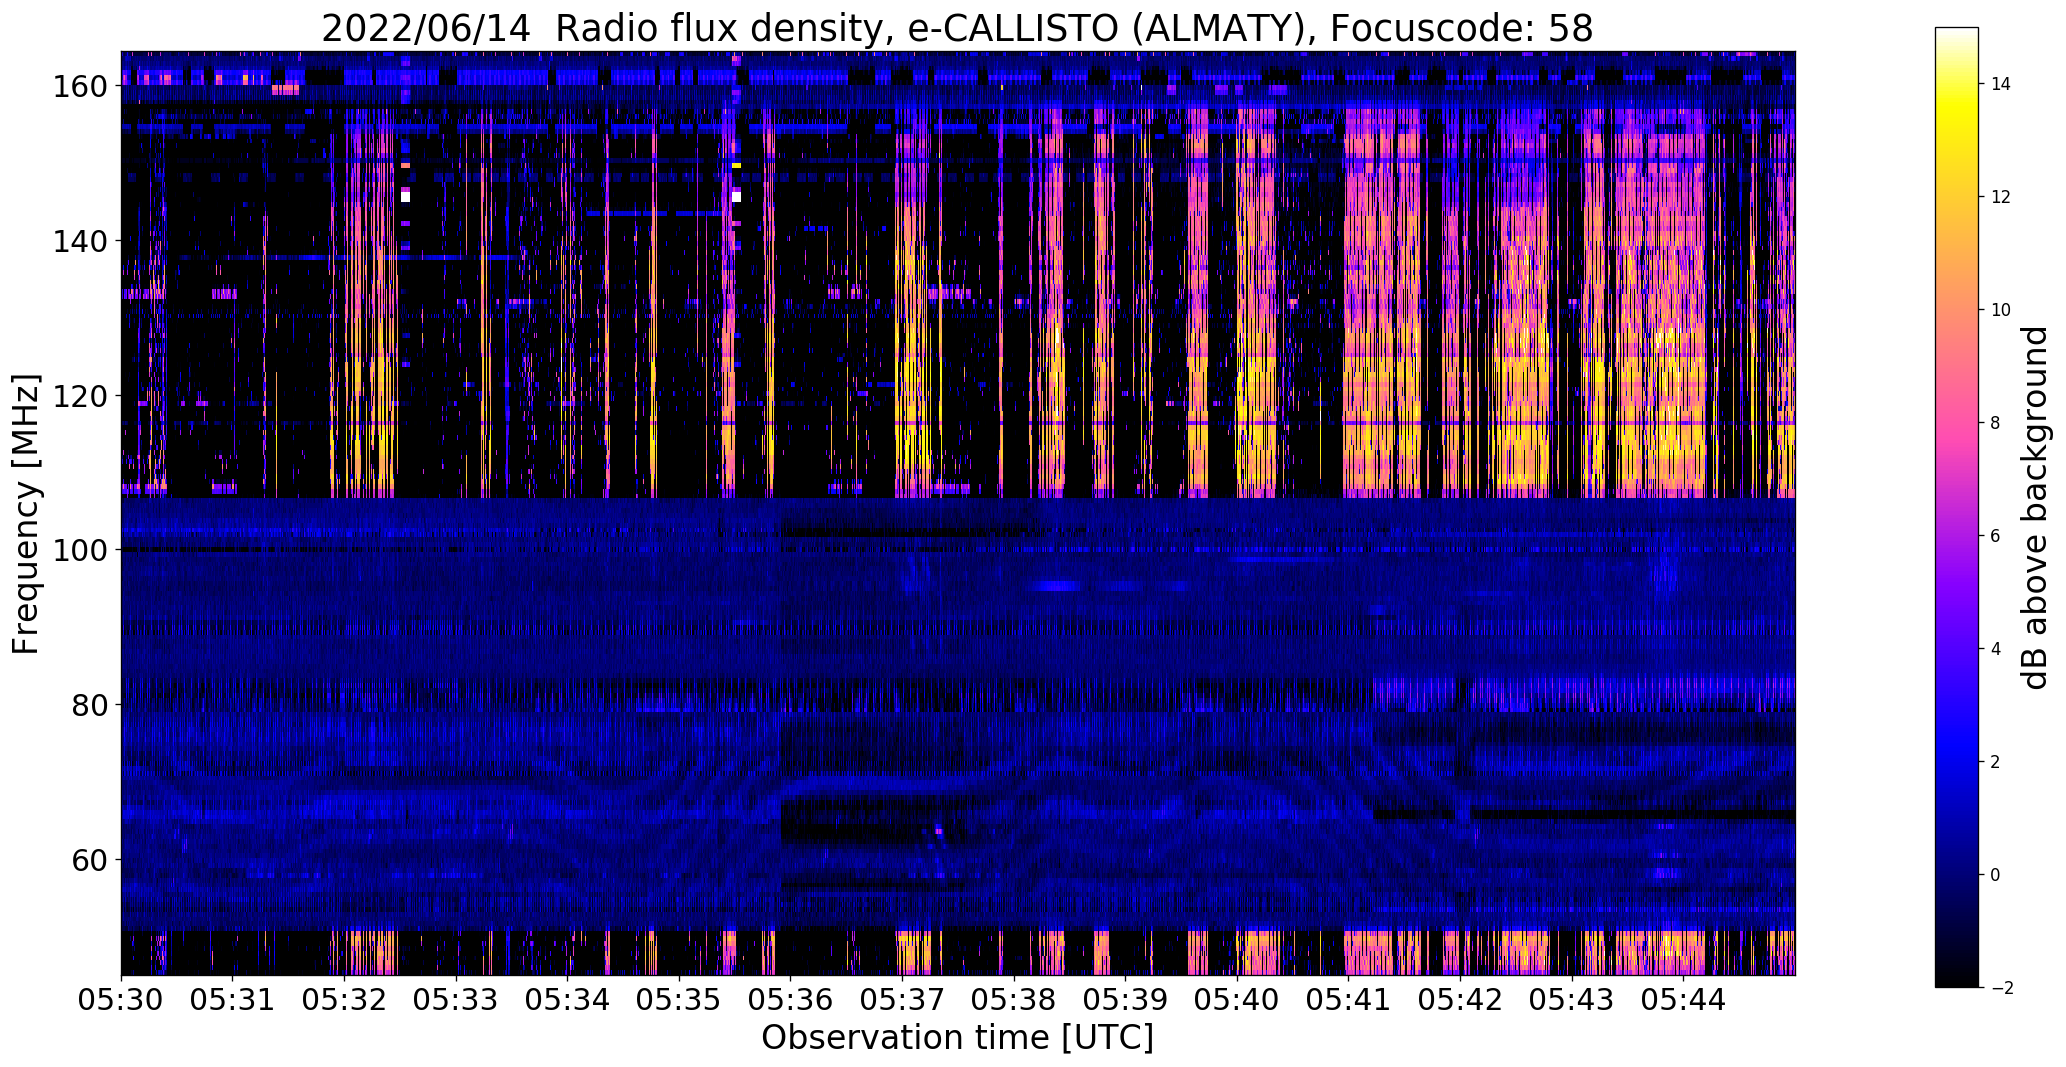This screenshot has width=2066, height=1067.
Task: Click the 'dB above background' colorbar label
Action: coord(2036,507)
